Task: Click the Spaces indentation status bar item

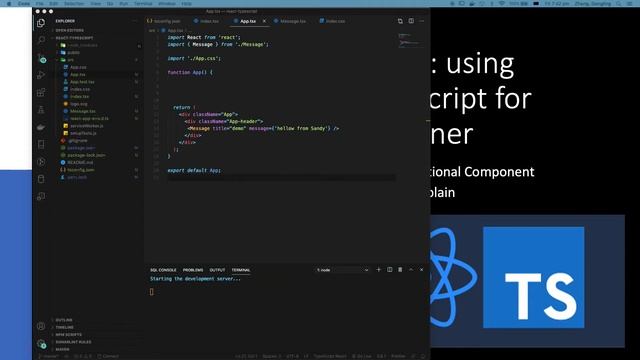Action: tap(271, 356)
